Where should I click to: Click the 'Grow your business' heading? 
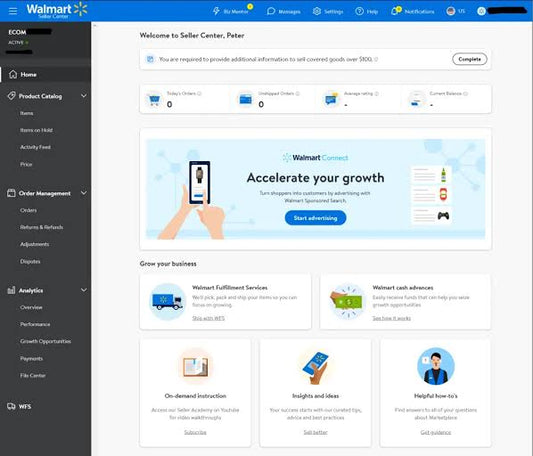point(168,264)
